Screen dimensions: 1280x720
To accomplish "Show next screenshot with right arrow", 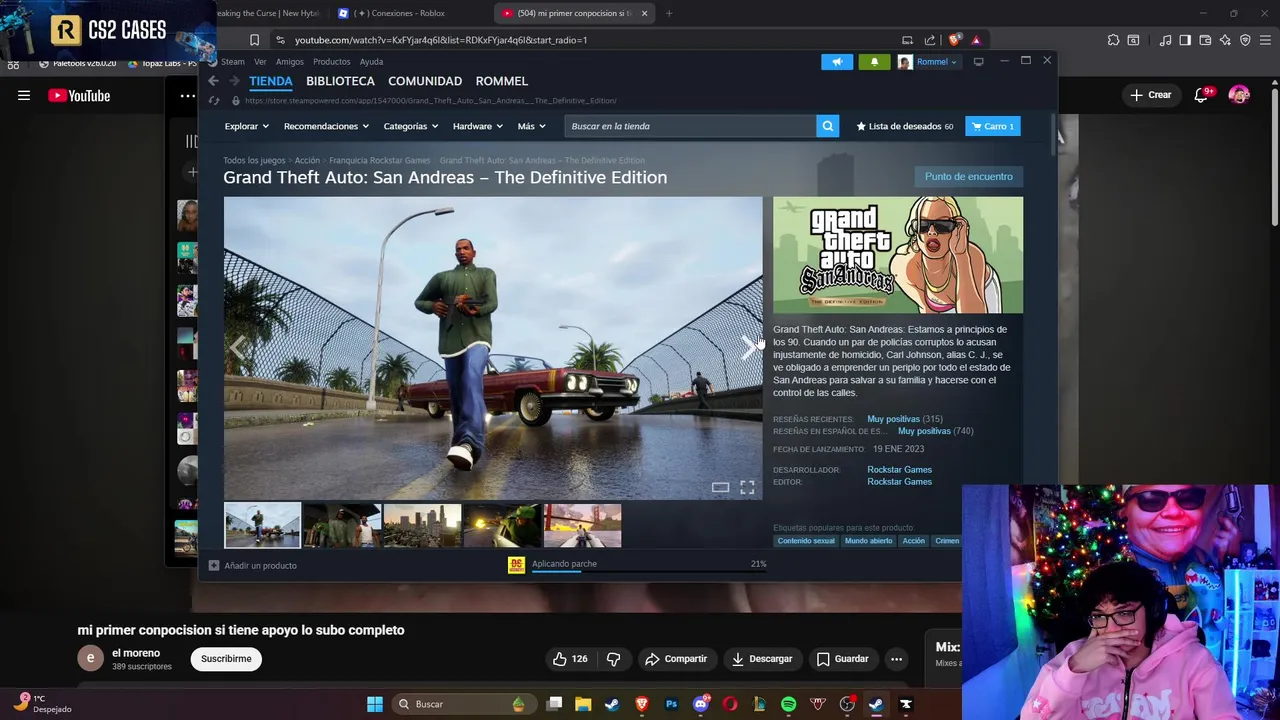I will 747,347.
